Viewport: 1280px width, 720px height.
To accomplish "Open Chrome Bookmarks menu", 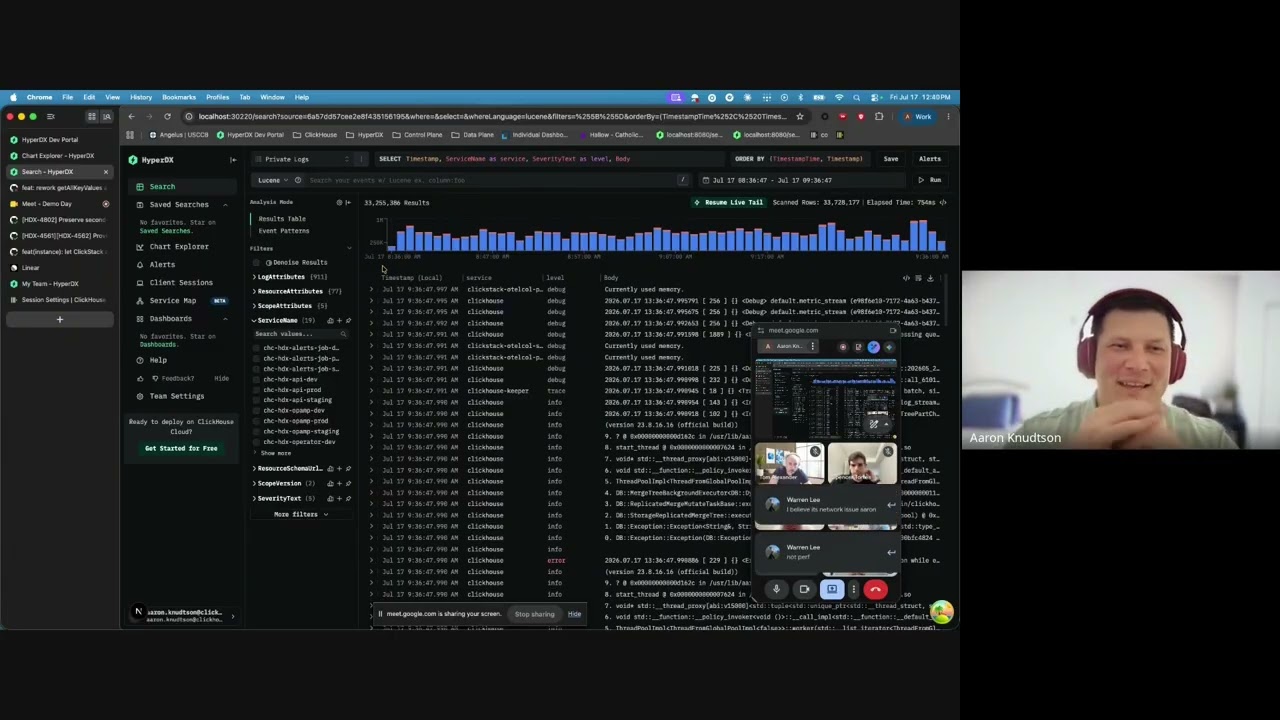I will pos(179,97).
